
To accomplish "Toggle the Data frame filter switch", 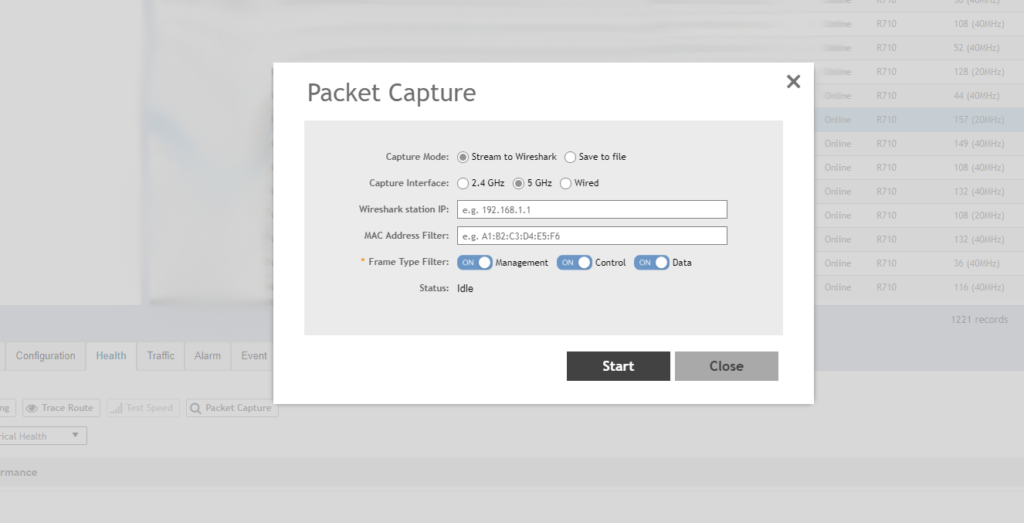I will [651, 262].
